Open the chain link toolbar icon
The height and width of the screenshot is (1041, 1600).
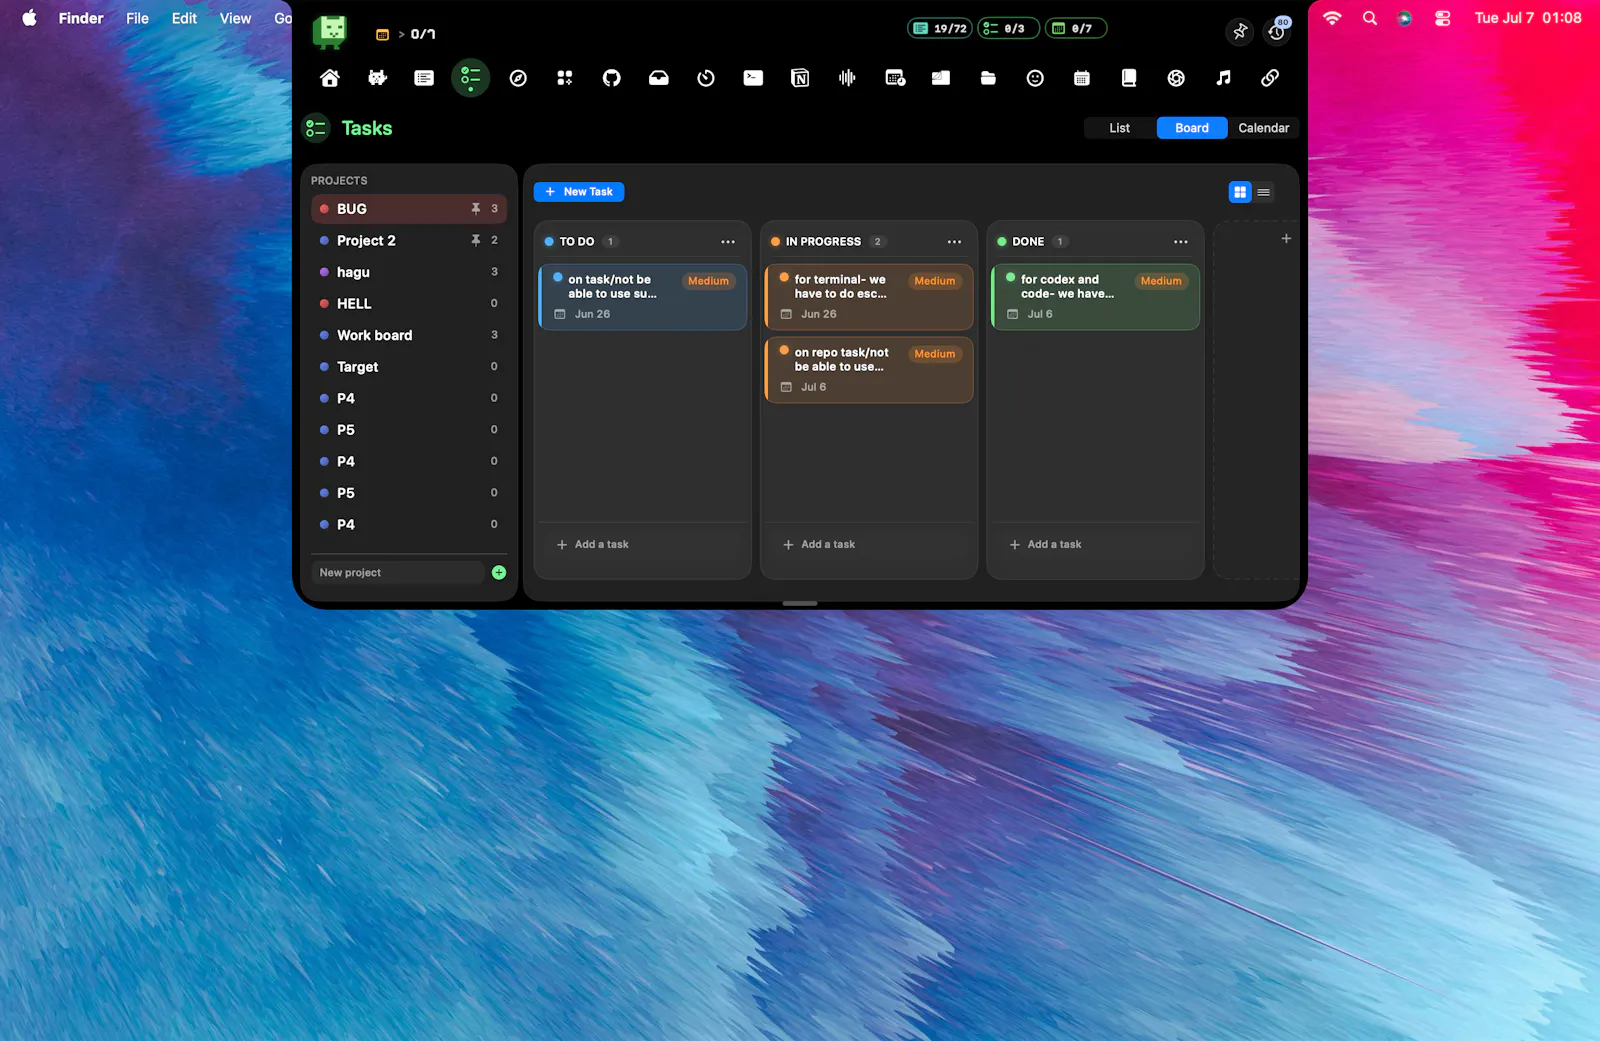(x=1270, y=78)
